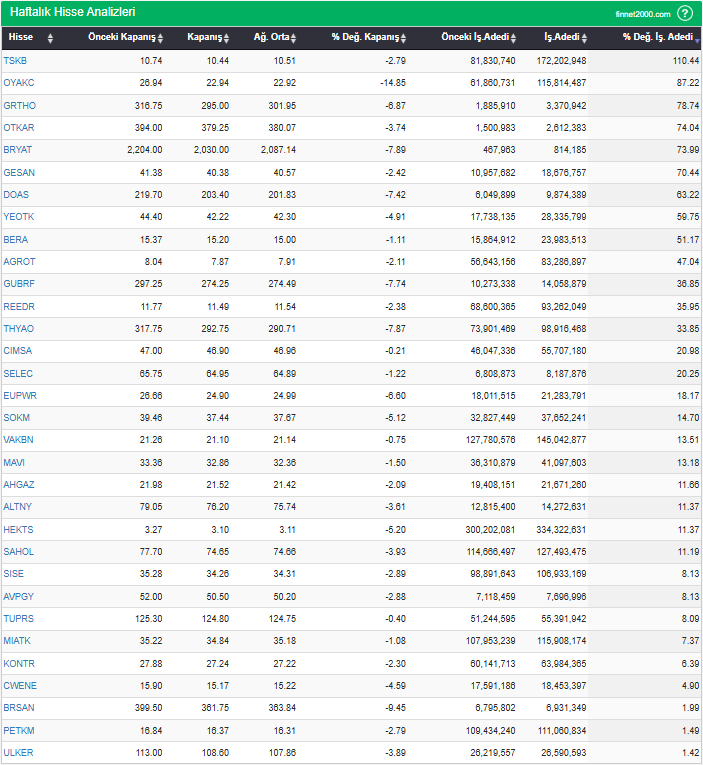
Task: Select the 301.95 weighted average for GRTHO
Action: [282, 106]
